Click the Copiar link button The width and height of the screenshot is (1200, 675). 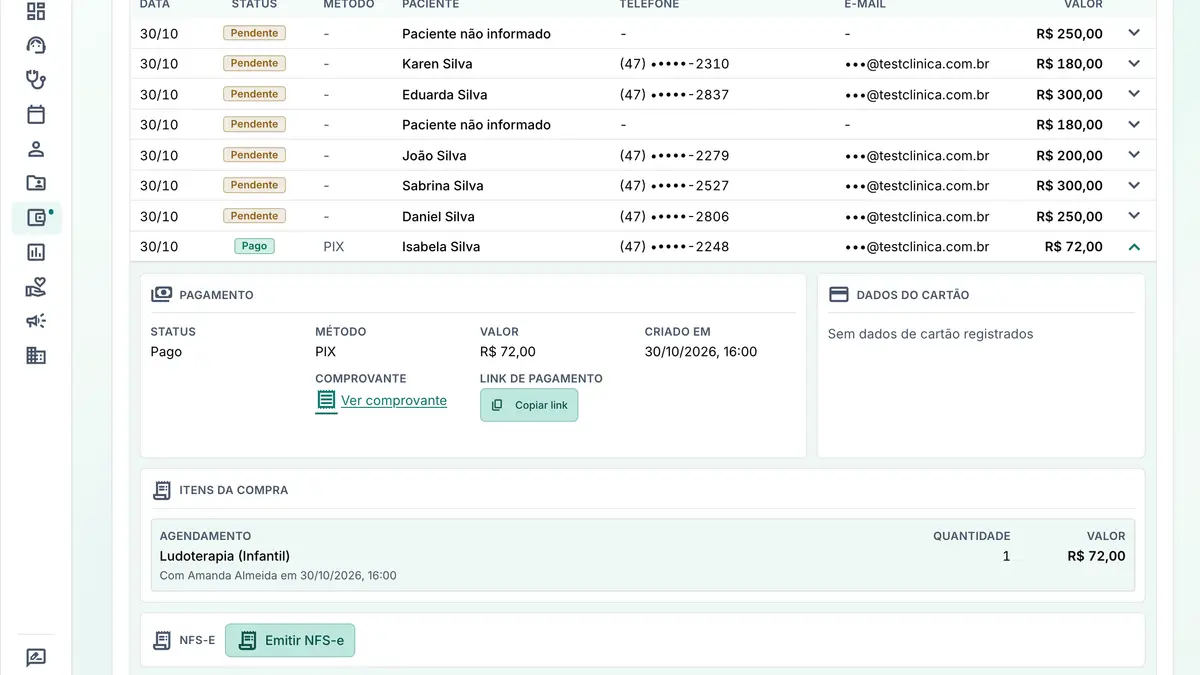529,405
